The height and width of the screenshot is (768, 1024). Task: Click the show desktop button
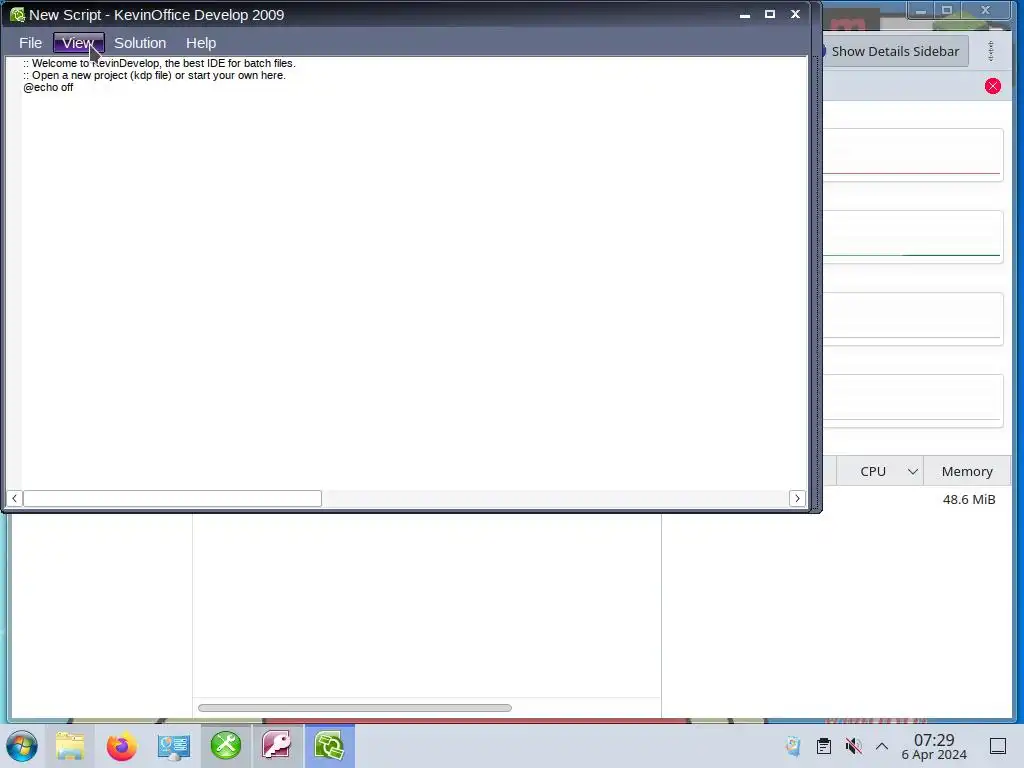click(x=998, y=746)
